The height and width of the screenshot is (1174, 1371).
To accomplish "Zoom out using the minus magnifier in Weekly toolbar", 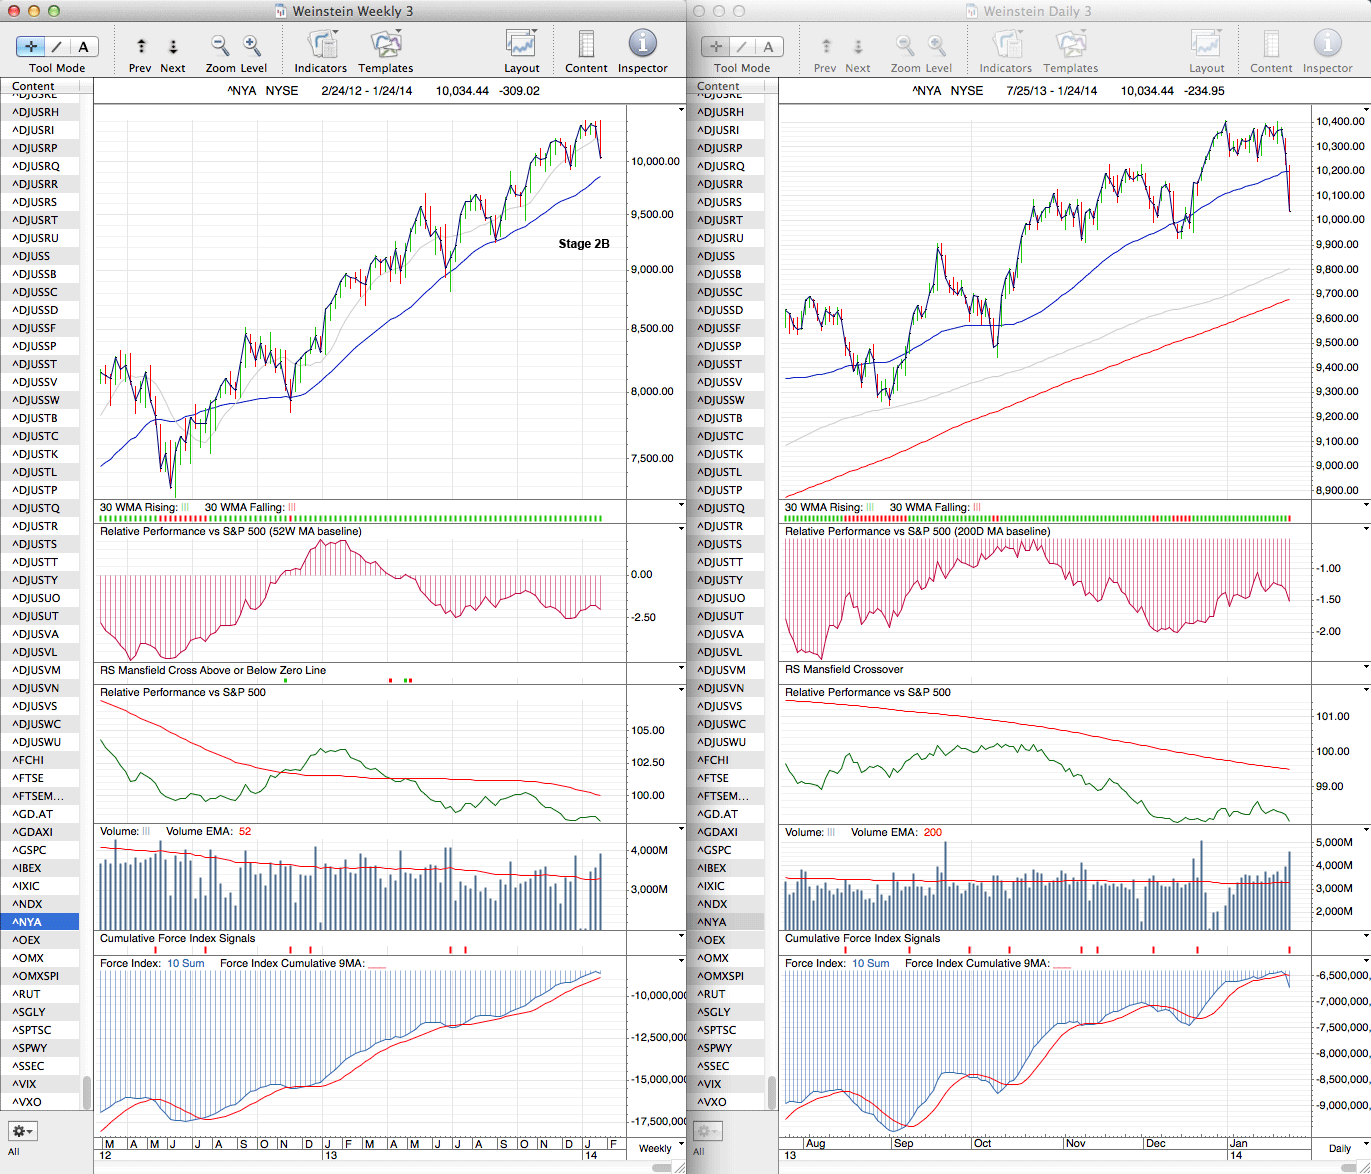I will point(220,45).
